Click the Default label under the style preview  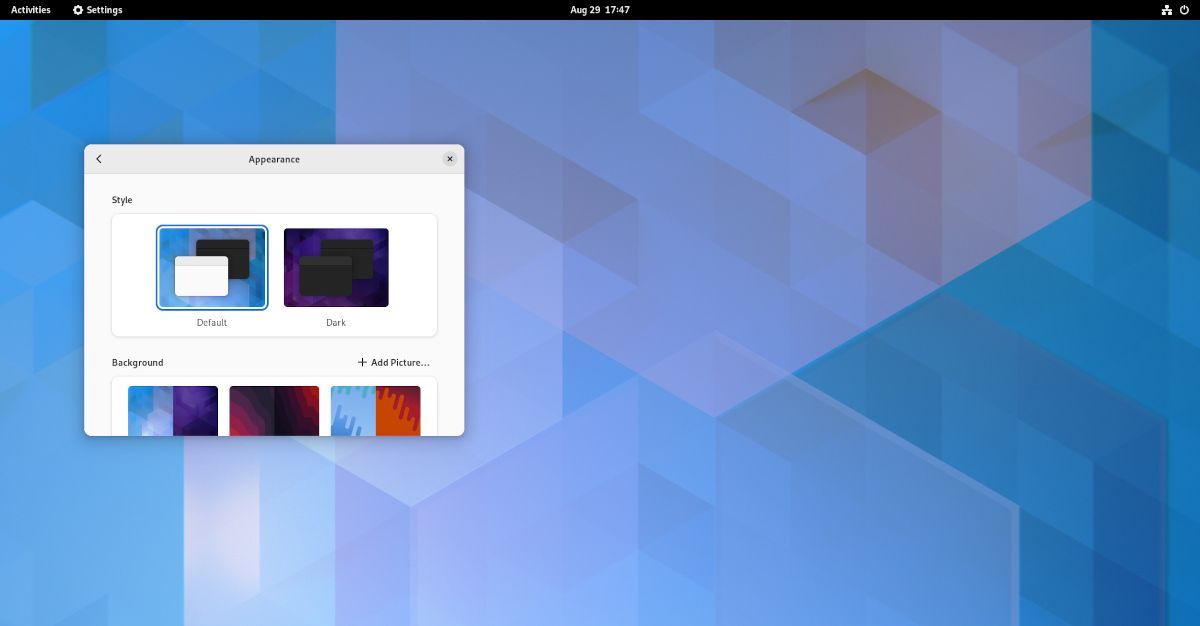tap(212, 323)
